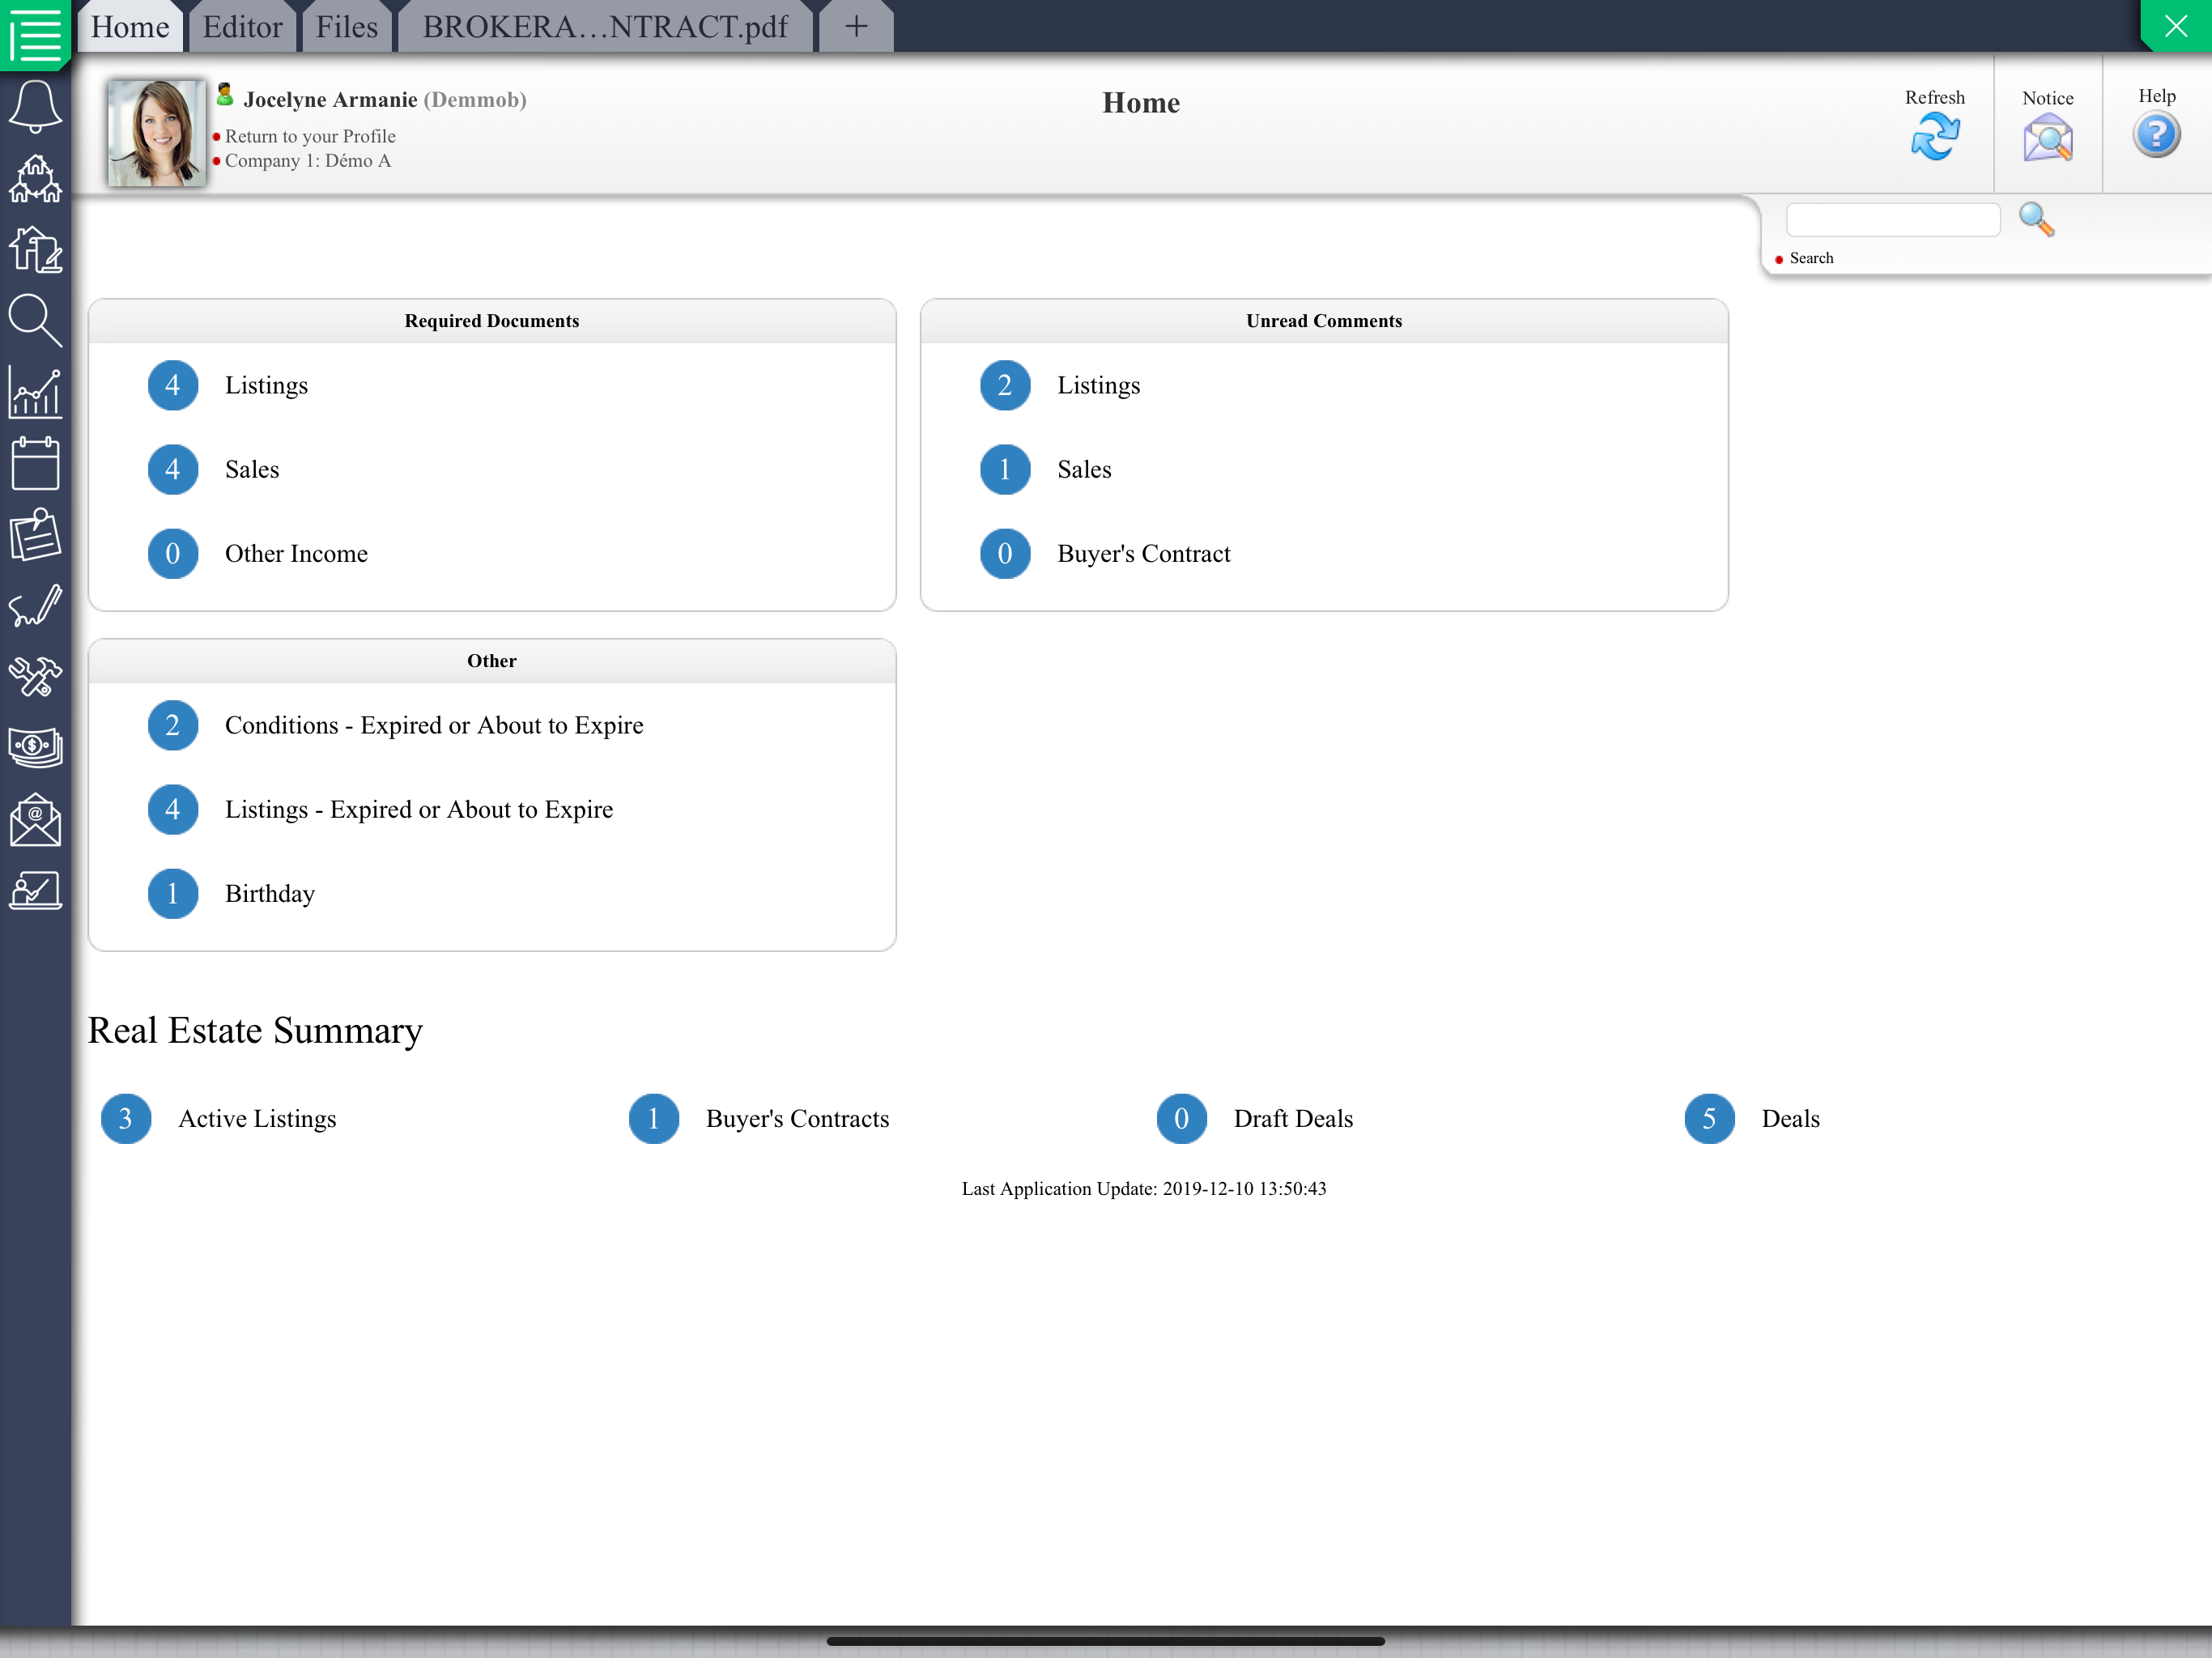Click the search magnifier next to search field

[2036, 219]
